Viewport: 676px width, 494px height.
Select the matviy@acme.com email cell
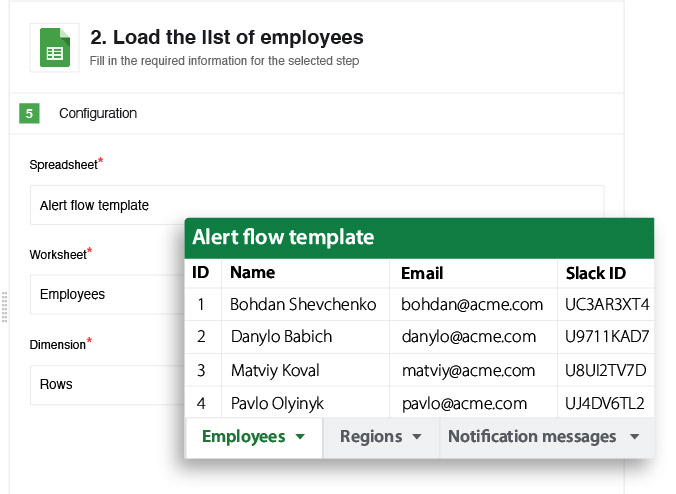click(473, 370)
